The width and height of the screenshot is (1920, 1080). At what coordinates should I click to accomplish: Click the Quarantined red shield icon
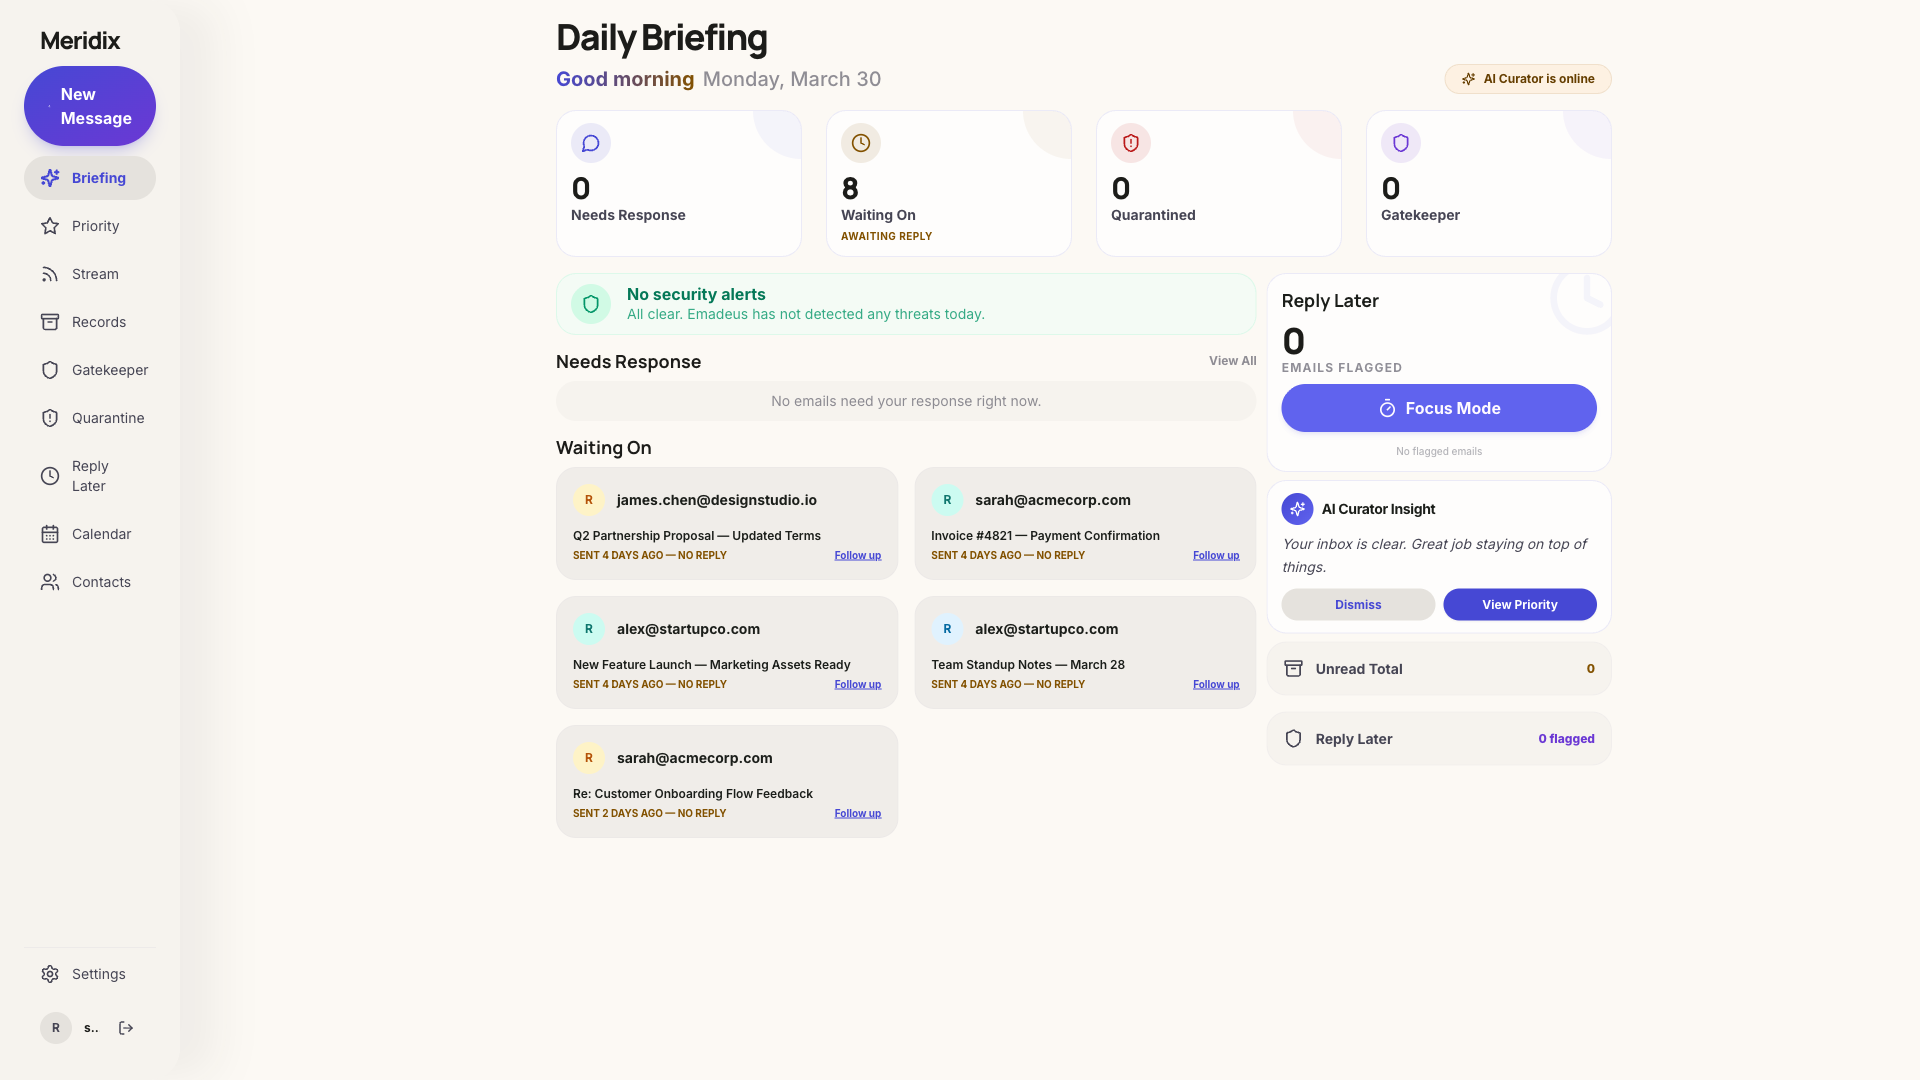point(1131,143)
